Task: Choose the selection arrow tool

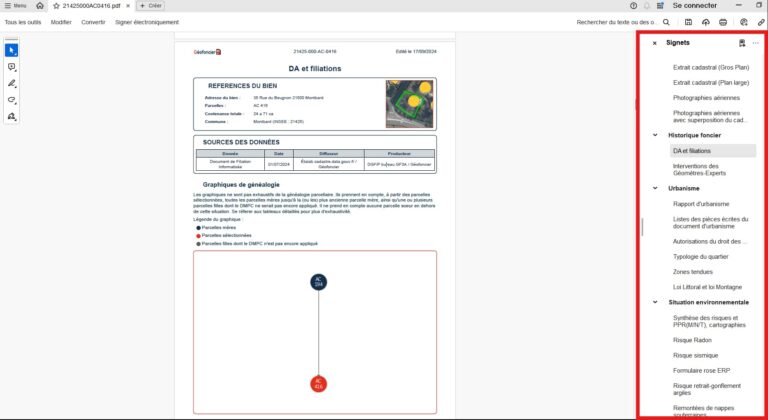Action: pyautogui.click(x=11, y=50)
